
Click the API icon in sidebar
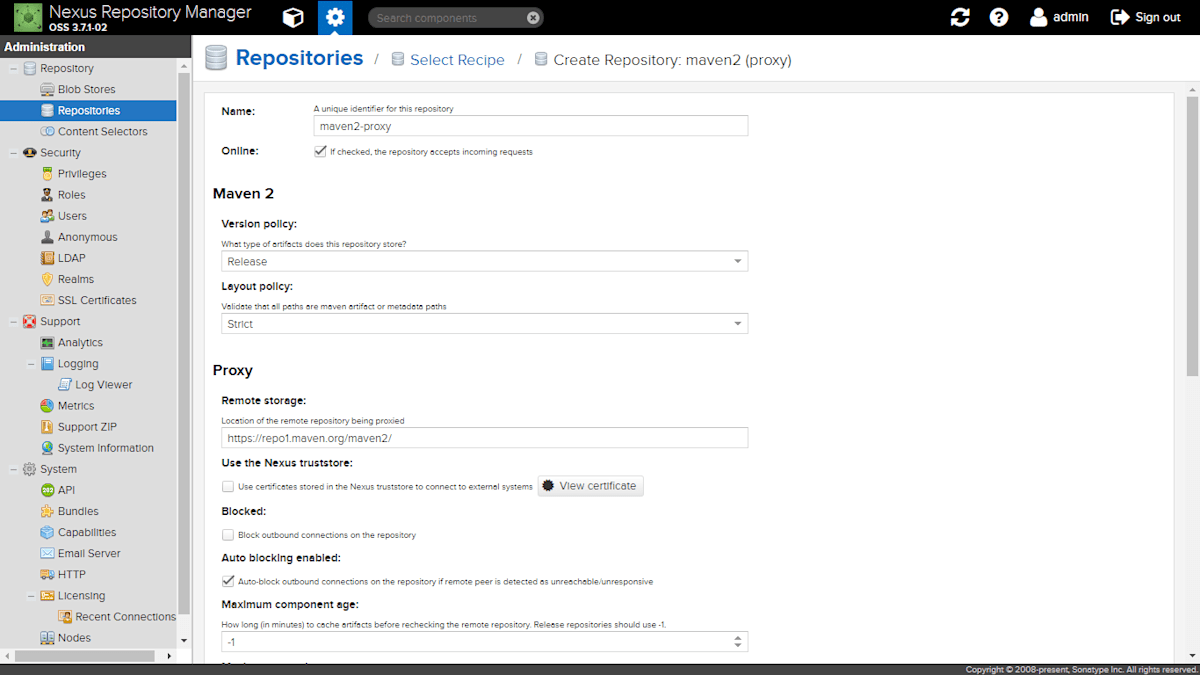(x=47, y=490)
